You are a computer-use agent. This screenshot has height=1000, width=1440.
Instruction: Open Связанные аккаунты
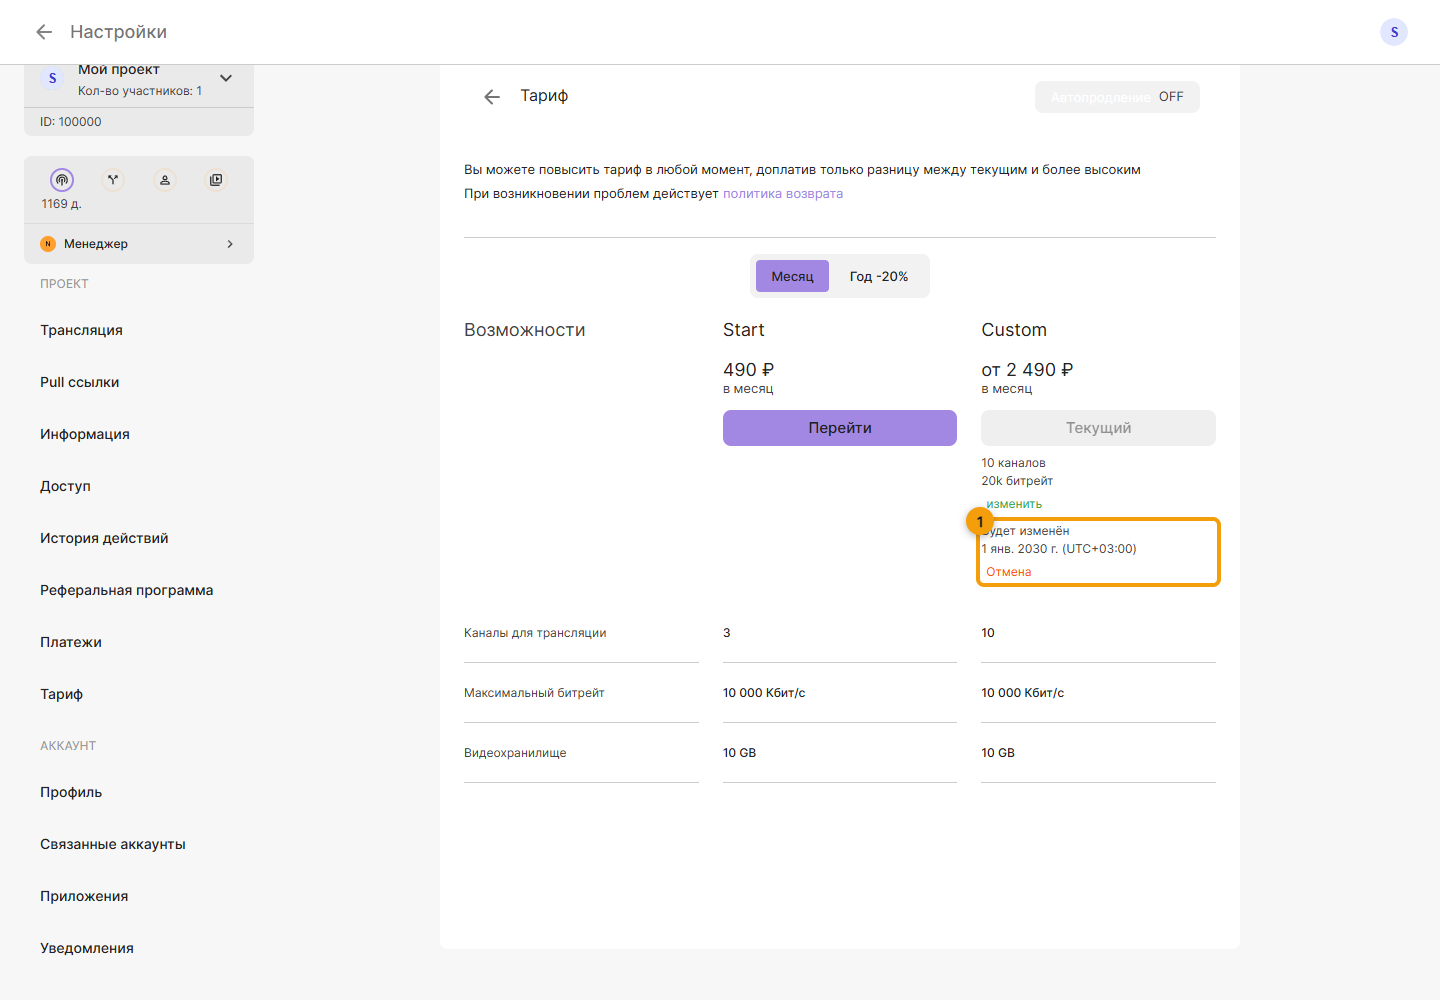click(x=113, y=844)
